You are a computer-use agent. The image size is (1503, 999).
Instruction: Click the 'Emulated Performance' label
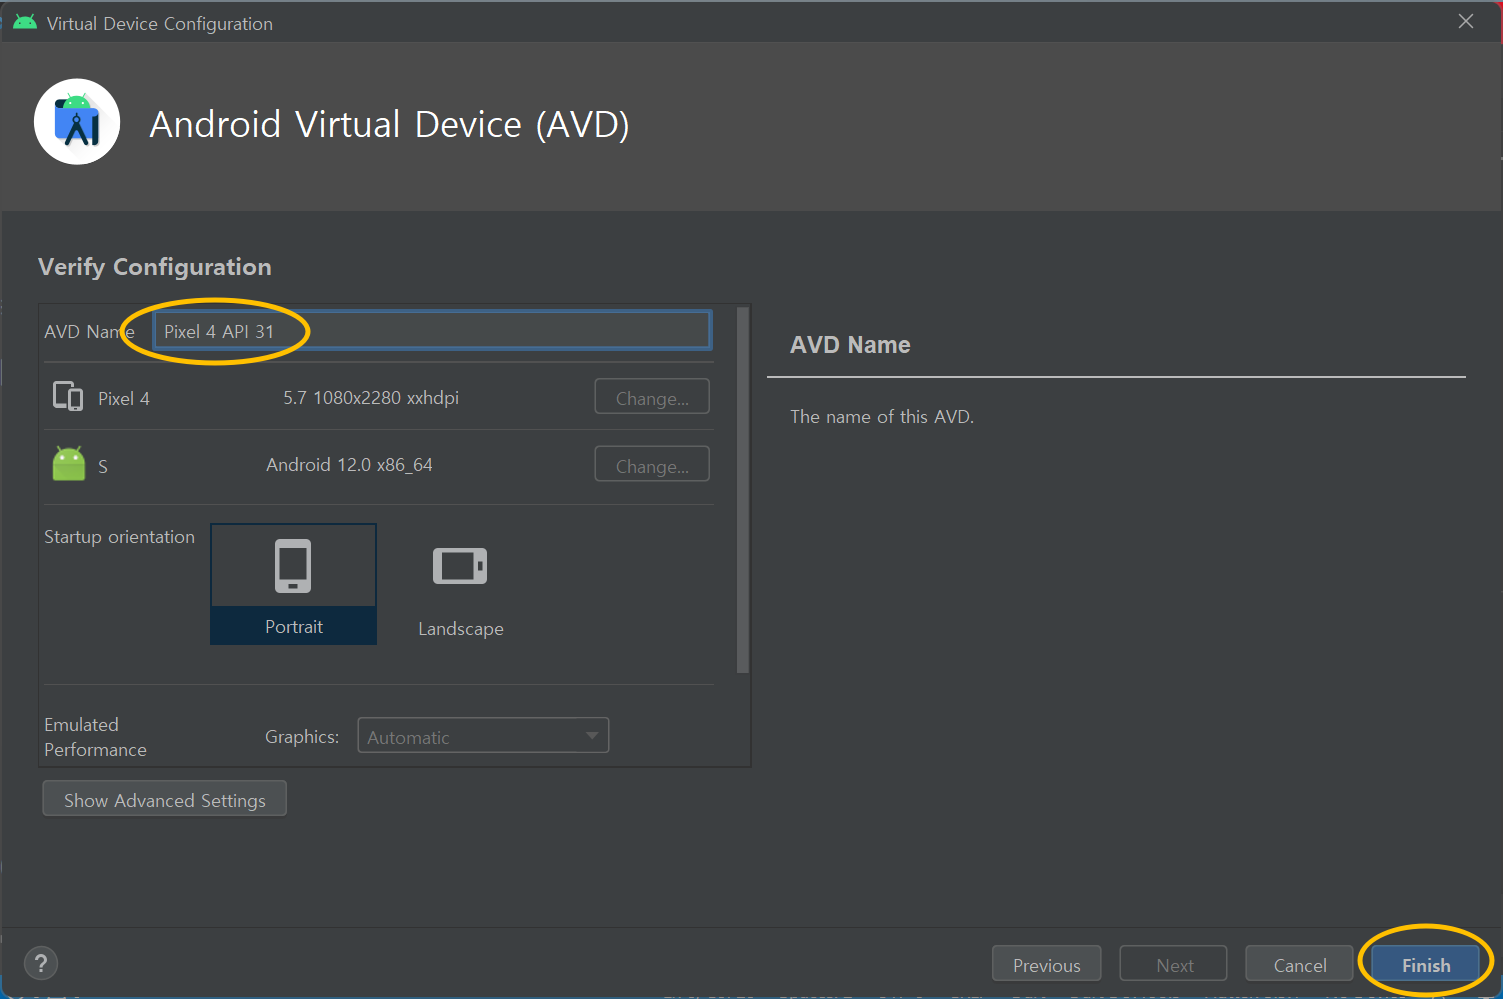click(x=95, y=736)
